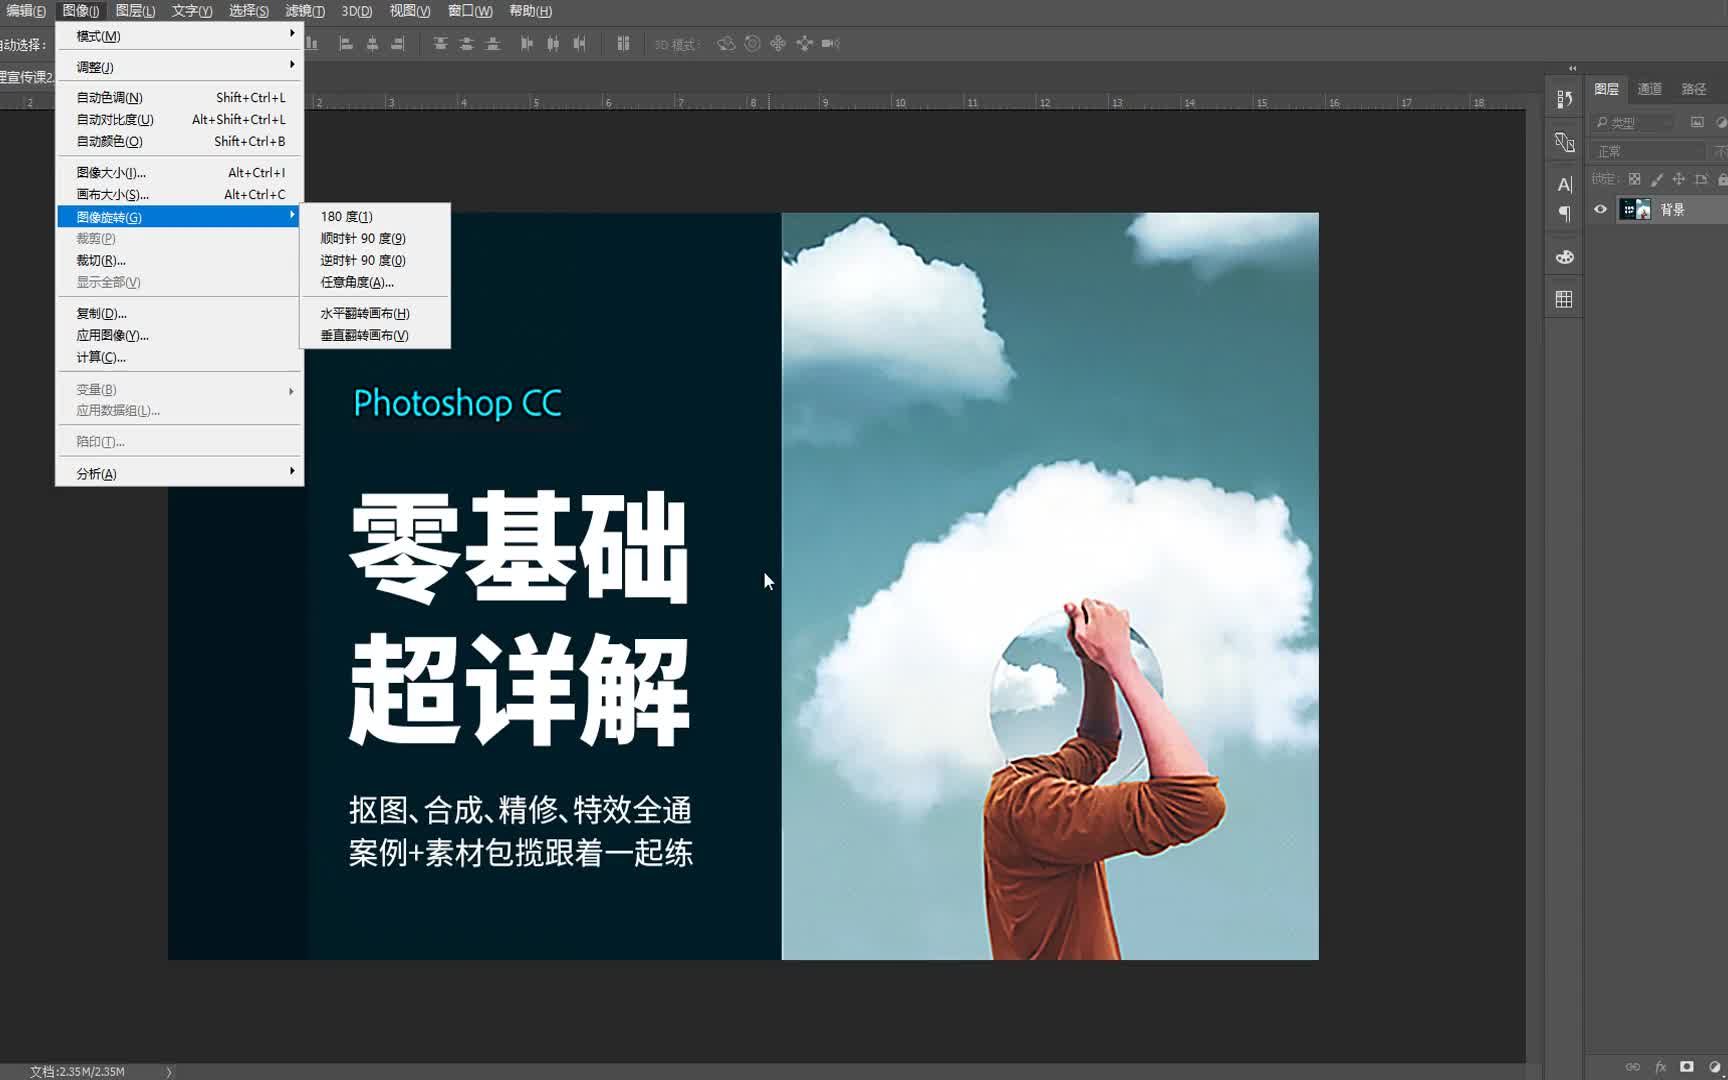Click the 3D zoom camera icon

[830, 44]
